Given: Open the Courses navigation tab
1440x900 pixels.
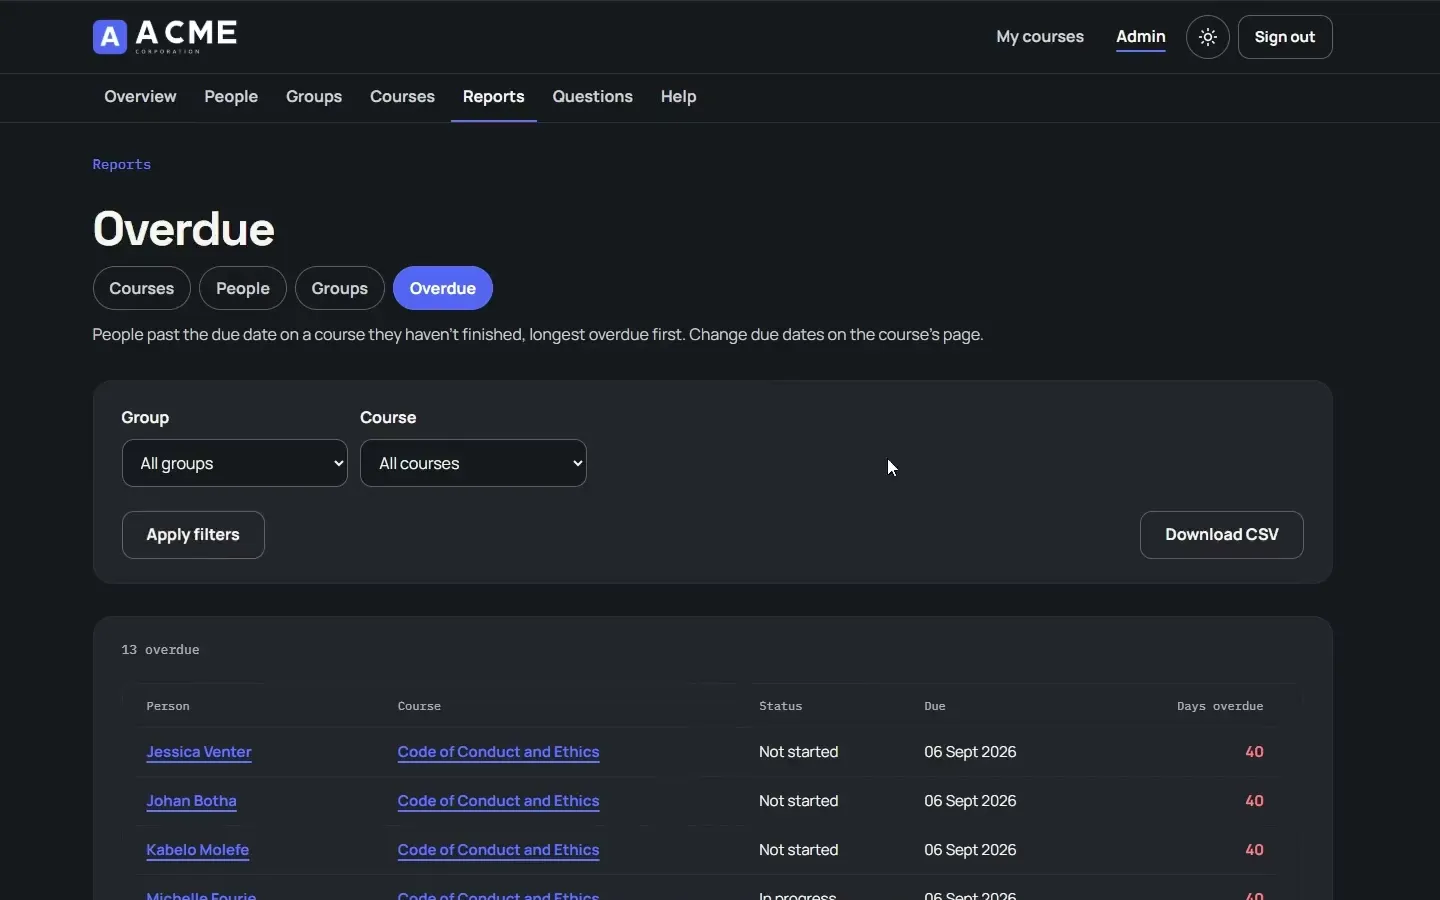Looking at the screenshot, I should coord(402,98).
